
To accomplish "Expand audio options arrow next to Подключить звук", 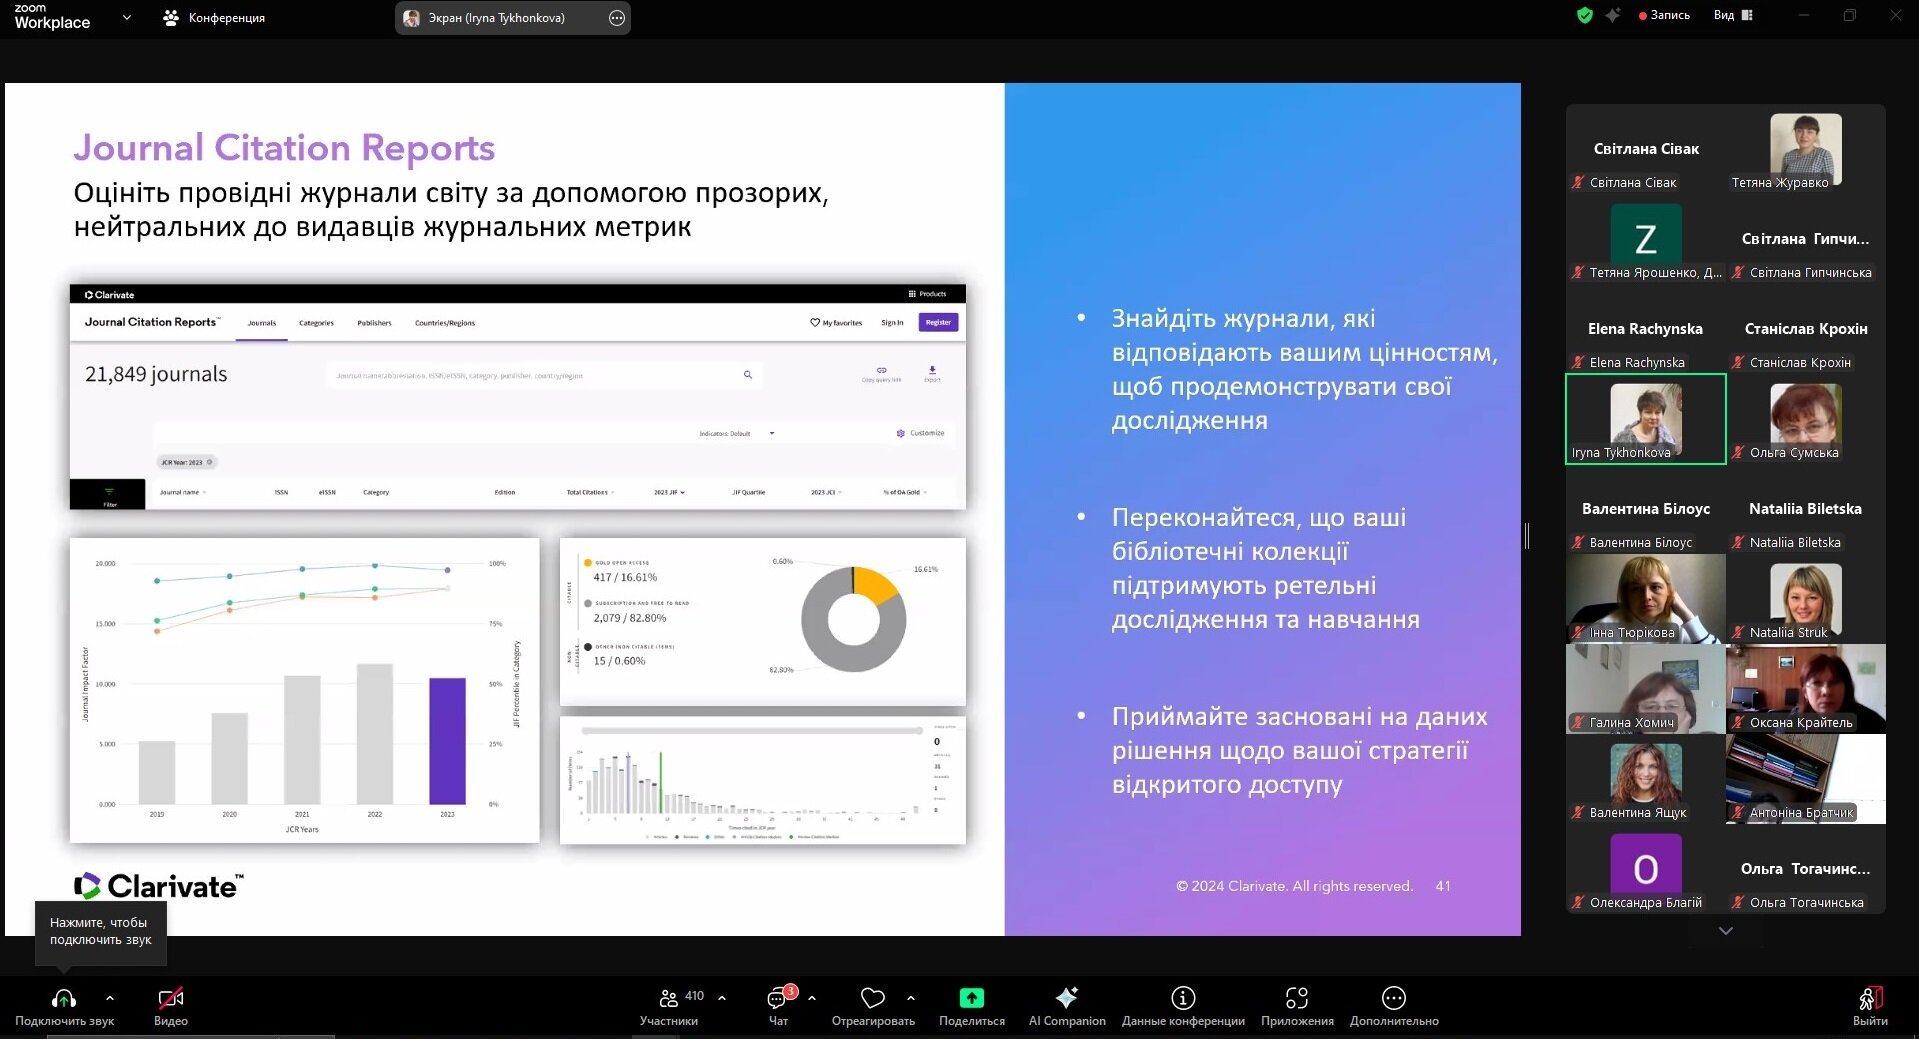I will (x=110, y=998).
